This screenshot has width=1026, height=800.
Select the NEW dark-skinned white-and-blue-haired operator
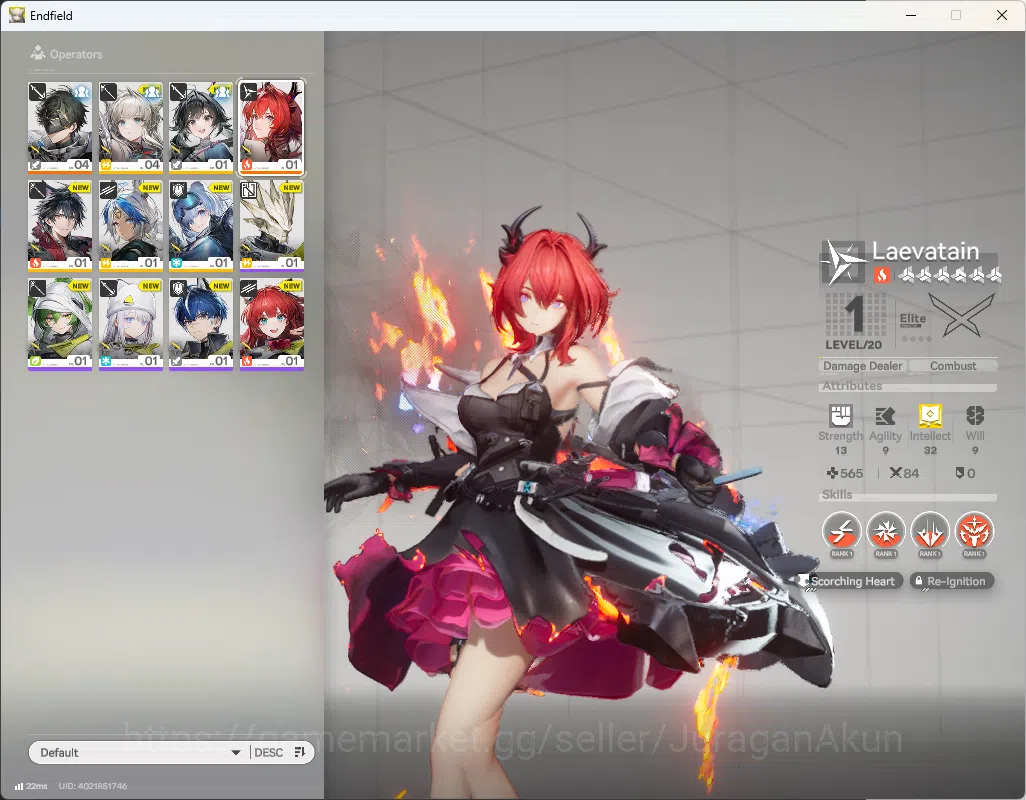(x=130, y=226)
